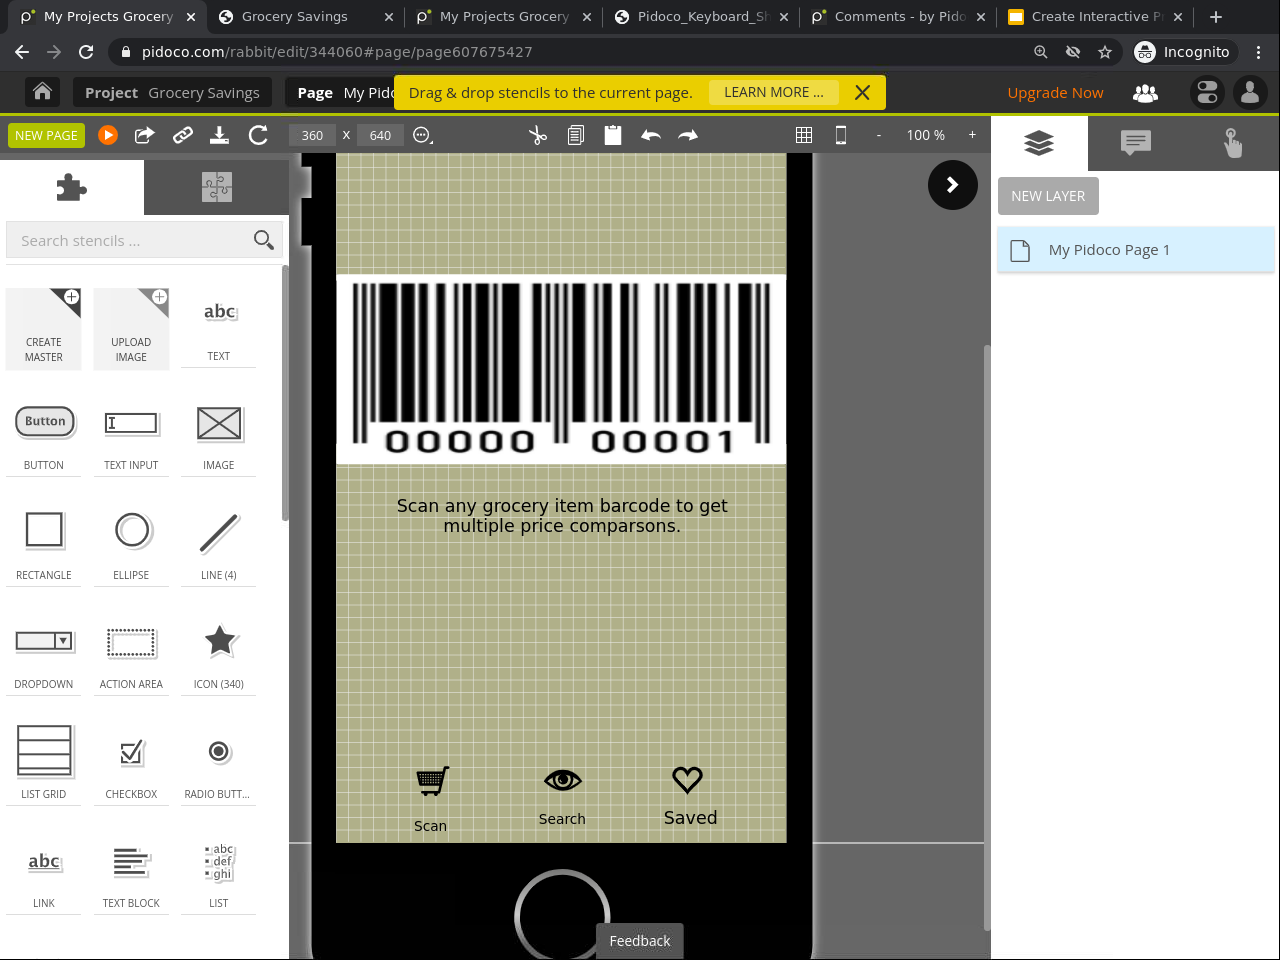1280x960 pixels.
Task: Select the Text Block stencil
Action: coord(131,875)
